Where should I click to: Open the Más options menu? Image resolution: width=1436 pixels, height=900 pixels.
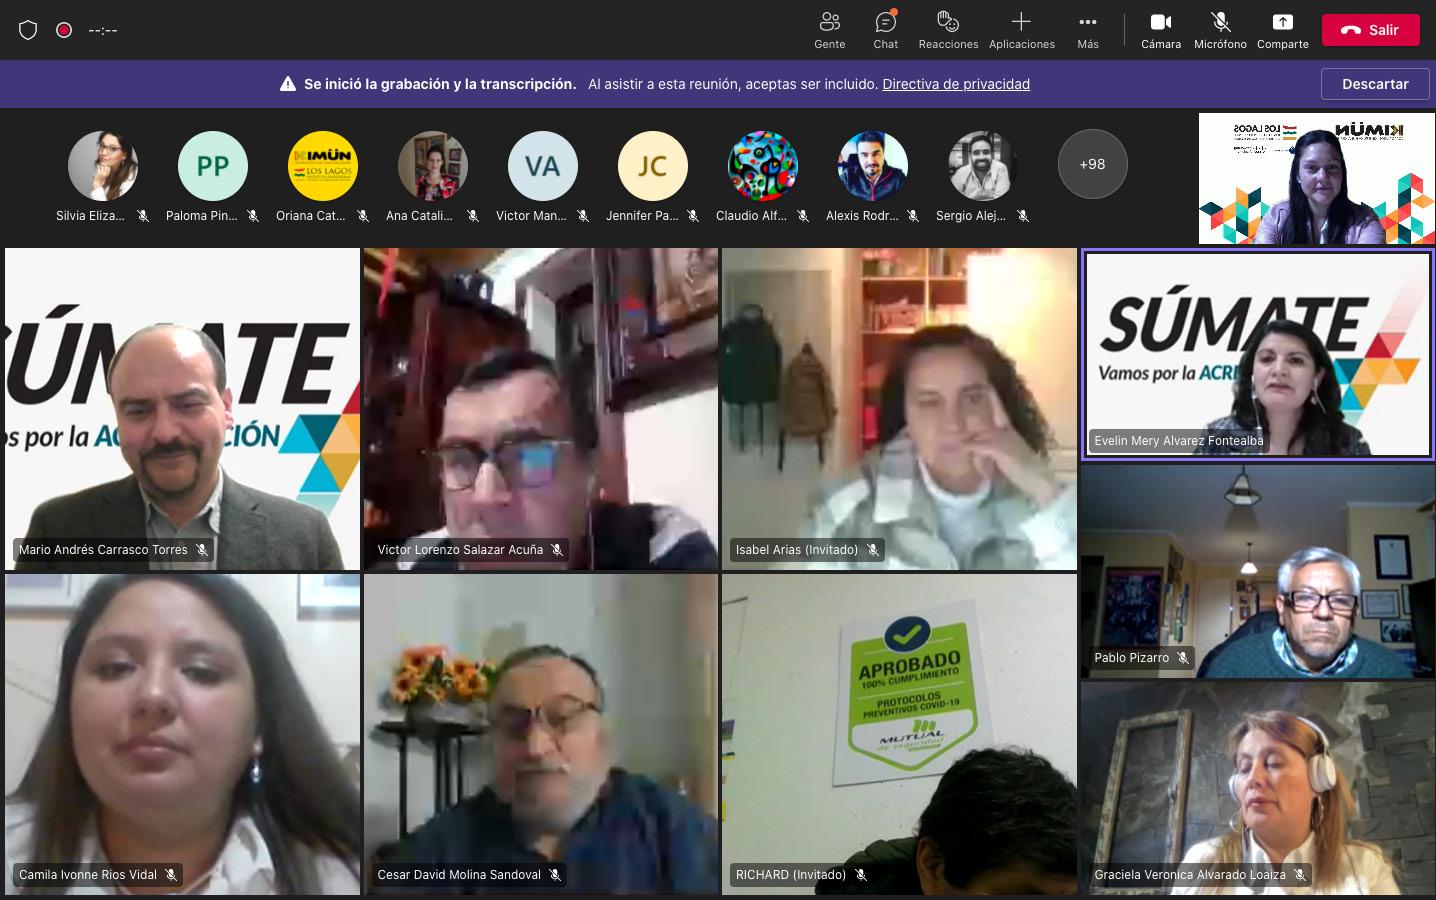tap(1088, 30)
